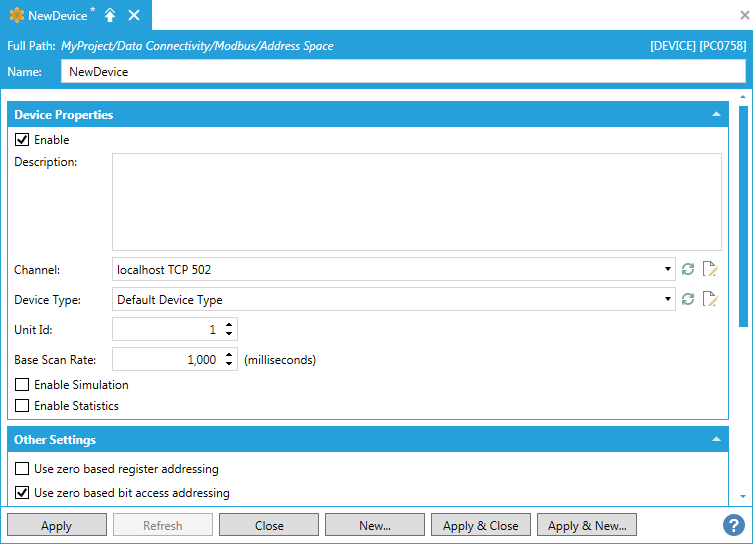The image size is (753, 544).
Task: Click the edit icon next to Device Type
Action: point(710,299)
